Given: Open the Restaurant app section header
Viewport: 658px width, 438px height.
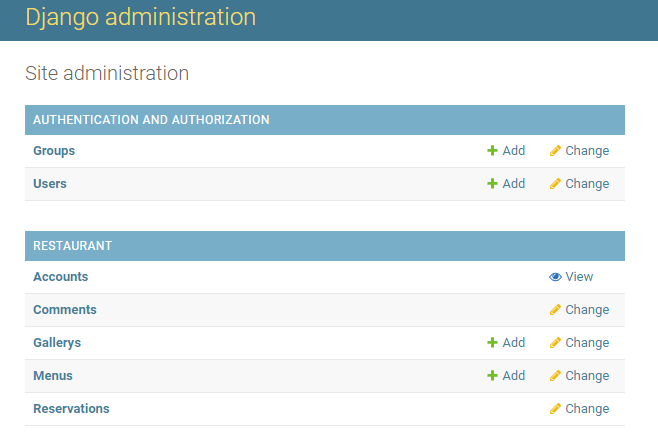Looking at the screenshot, I should (x=73, y=246).
